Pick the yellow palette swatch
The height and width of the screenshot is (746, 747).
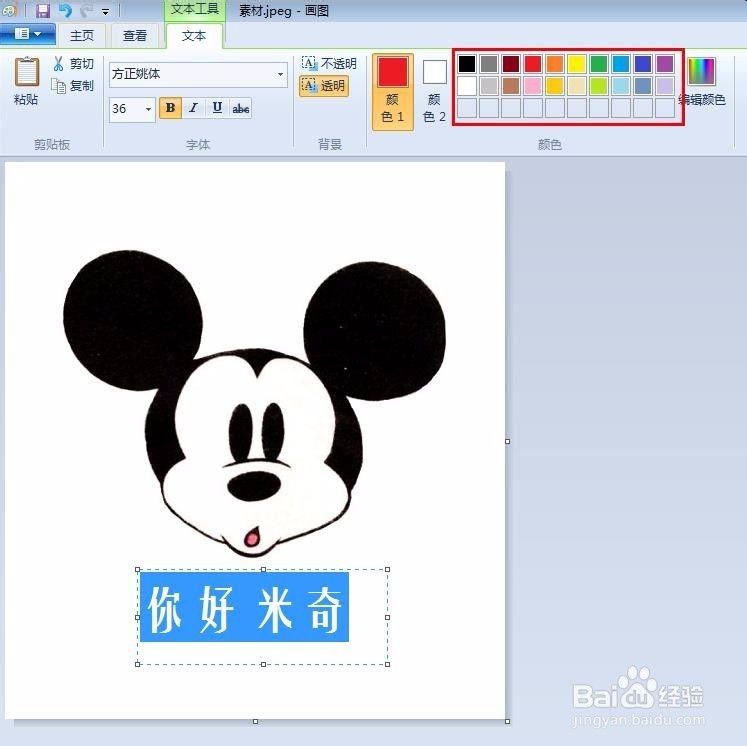(x=576, y=63)
